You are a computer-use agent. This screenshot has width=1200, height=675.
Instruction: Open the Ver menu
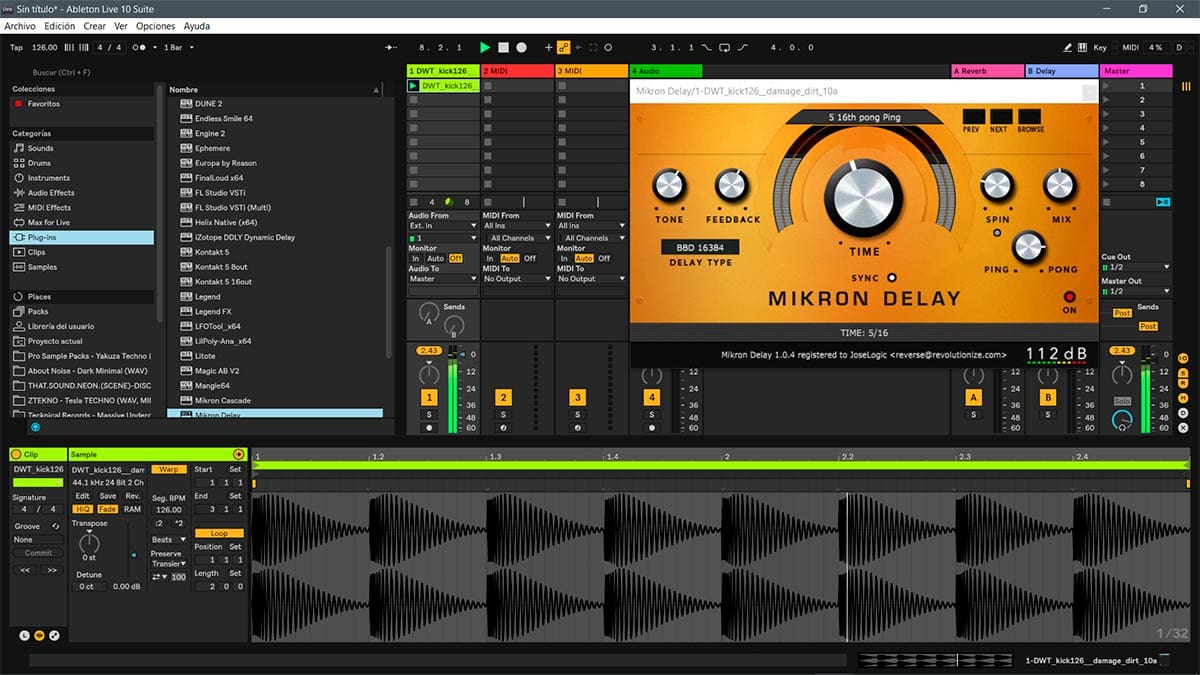(x=121, y=26)
